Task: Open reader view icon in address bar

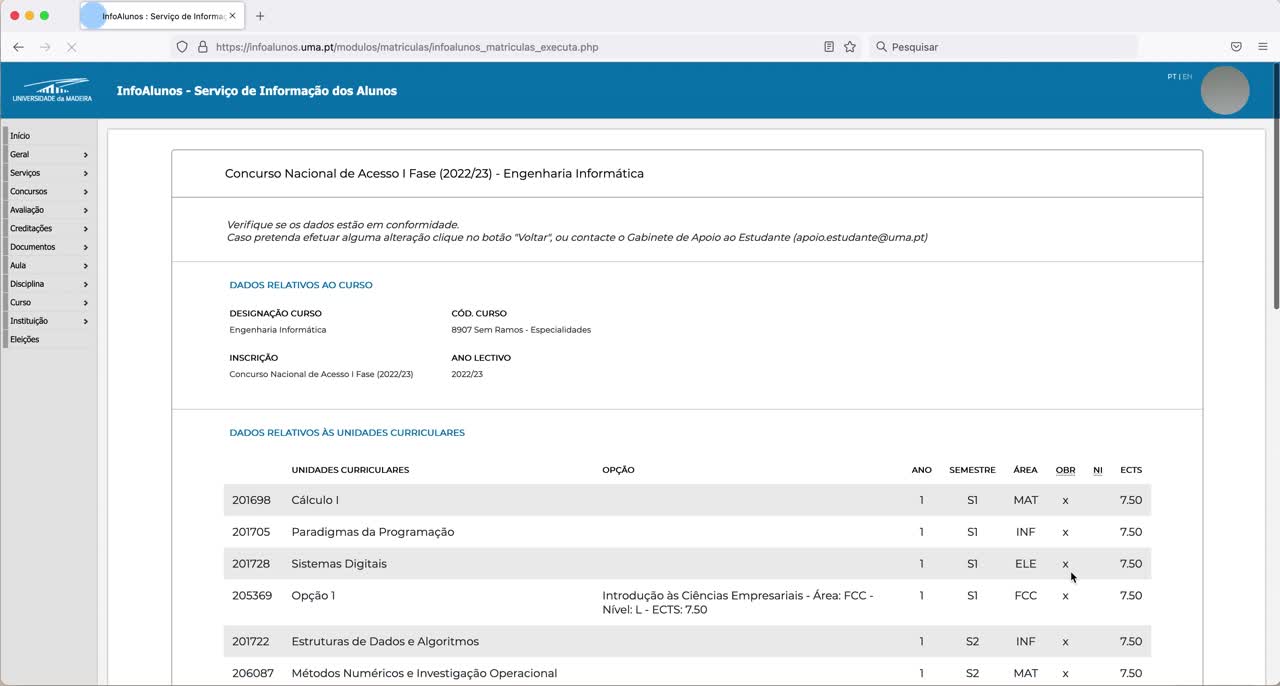Action: (829, 47)
